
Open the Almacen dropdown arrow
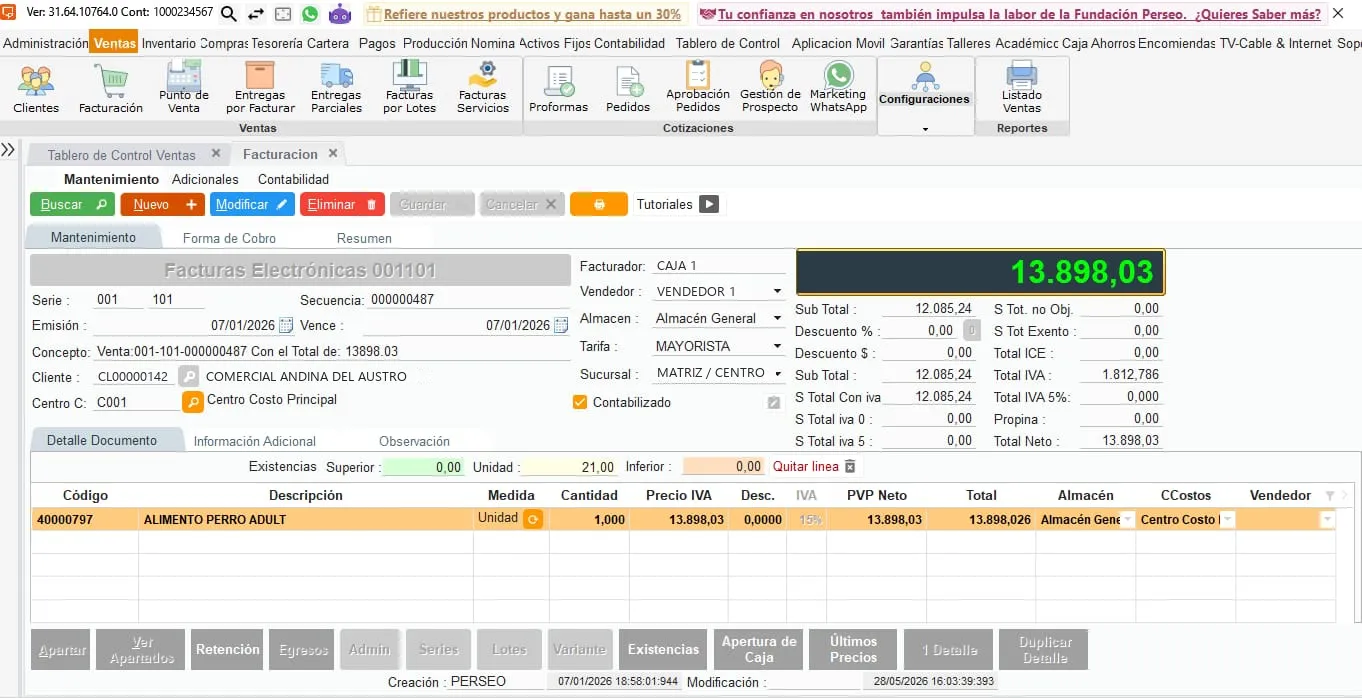[777, 319]
